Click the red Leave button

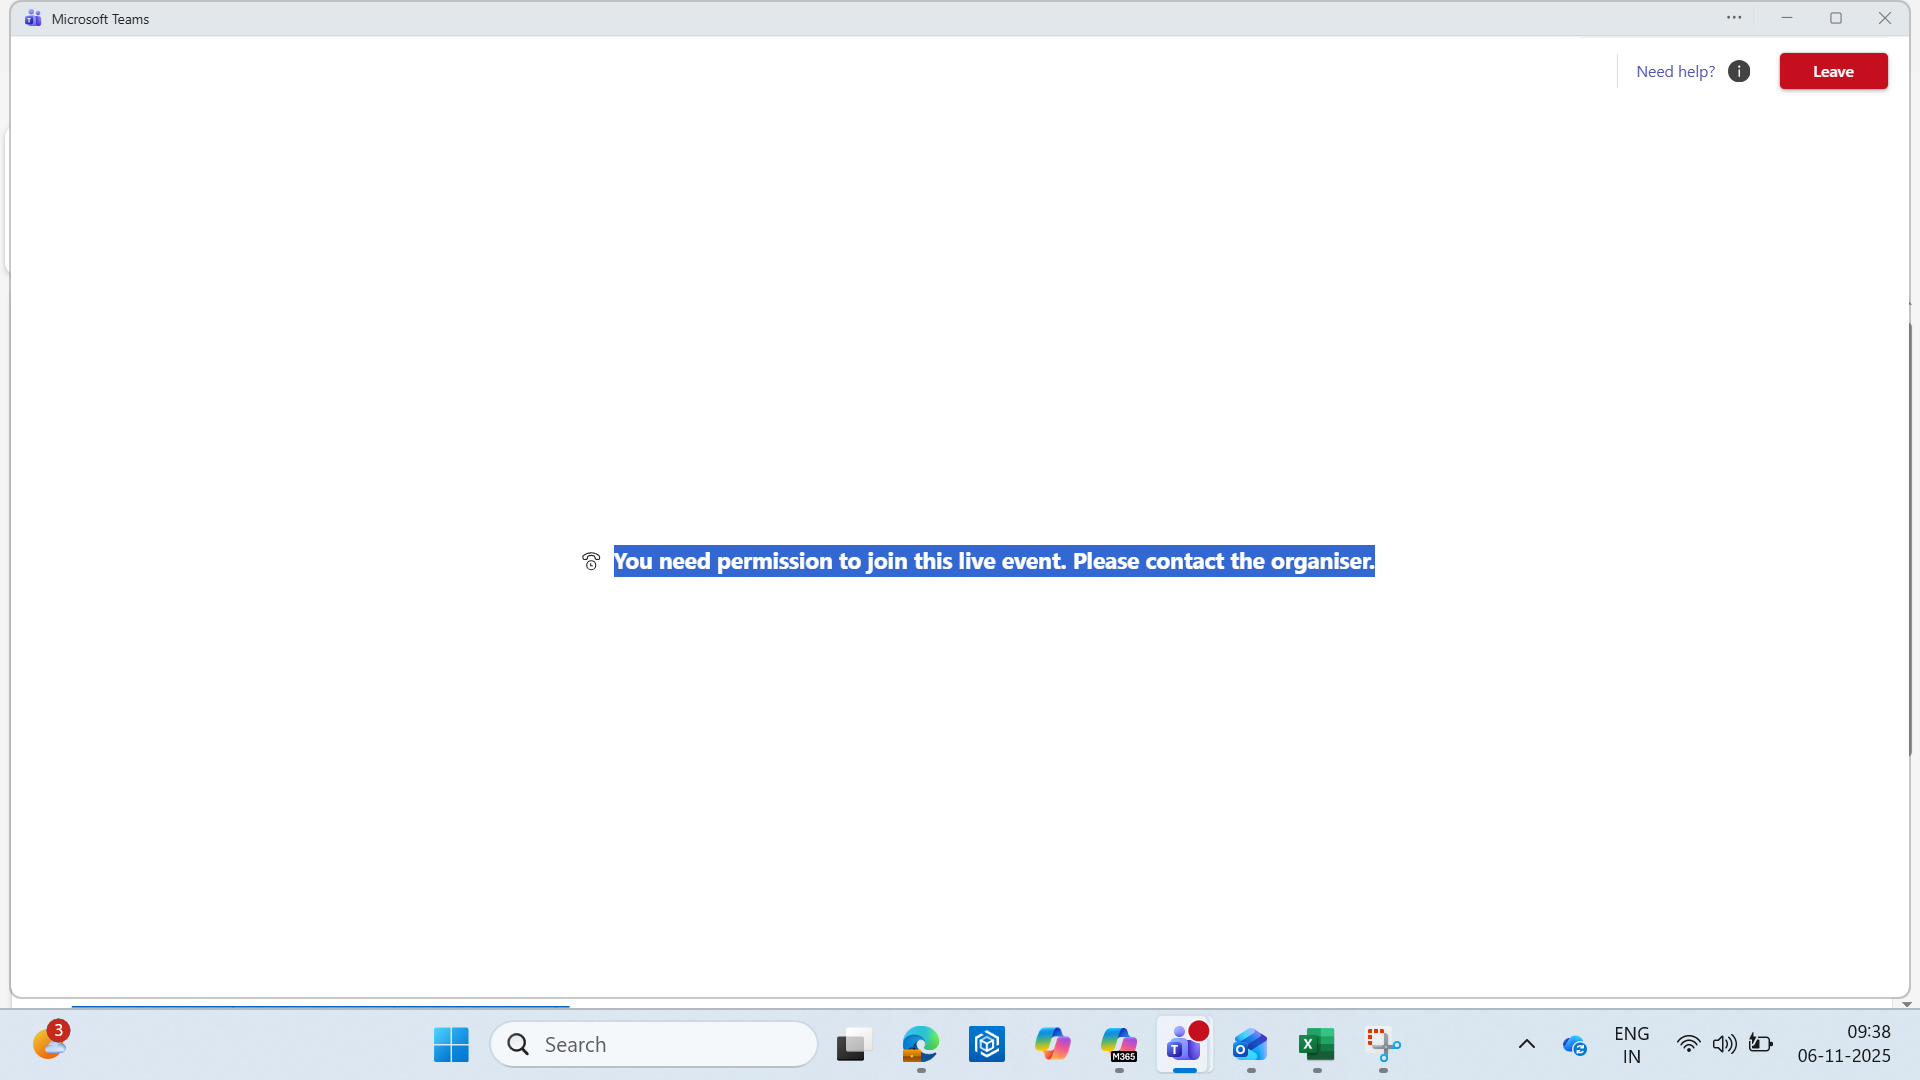click(1833, 71)
